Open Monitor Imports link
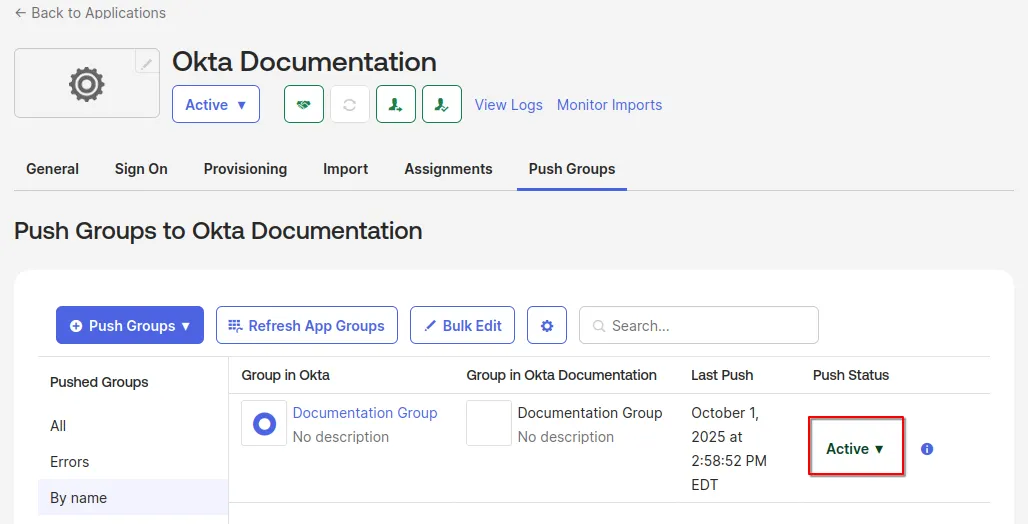1028x524 pixels. point(609,105)
